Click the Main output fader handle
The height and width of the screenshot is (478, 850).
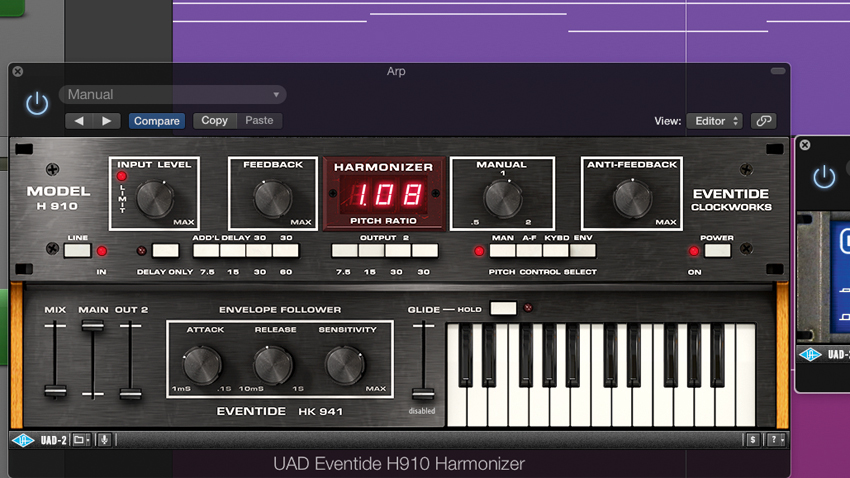point(93,326)
